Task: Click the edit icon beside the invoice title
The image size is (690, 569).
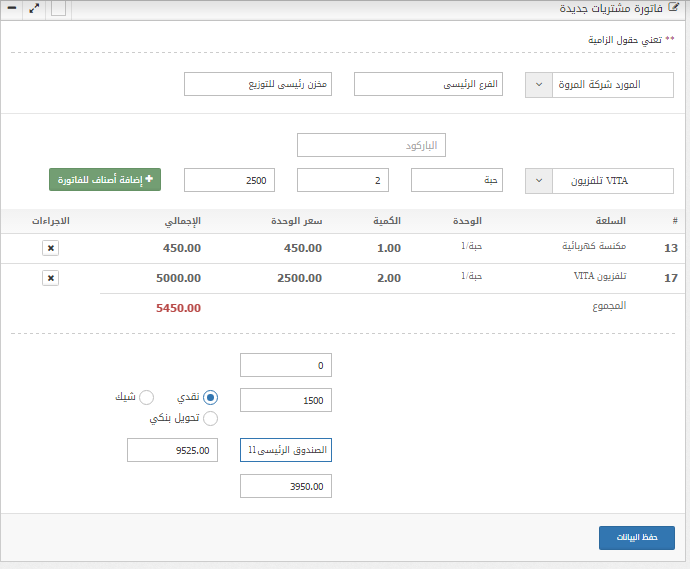Action: 677,9
